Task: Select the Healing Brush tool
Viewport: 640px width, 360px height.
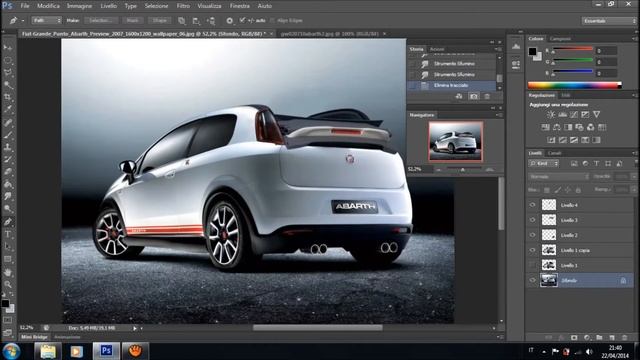Action: click(x=8, y=122)
